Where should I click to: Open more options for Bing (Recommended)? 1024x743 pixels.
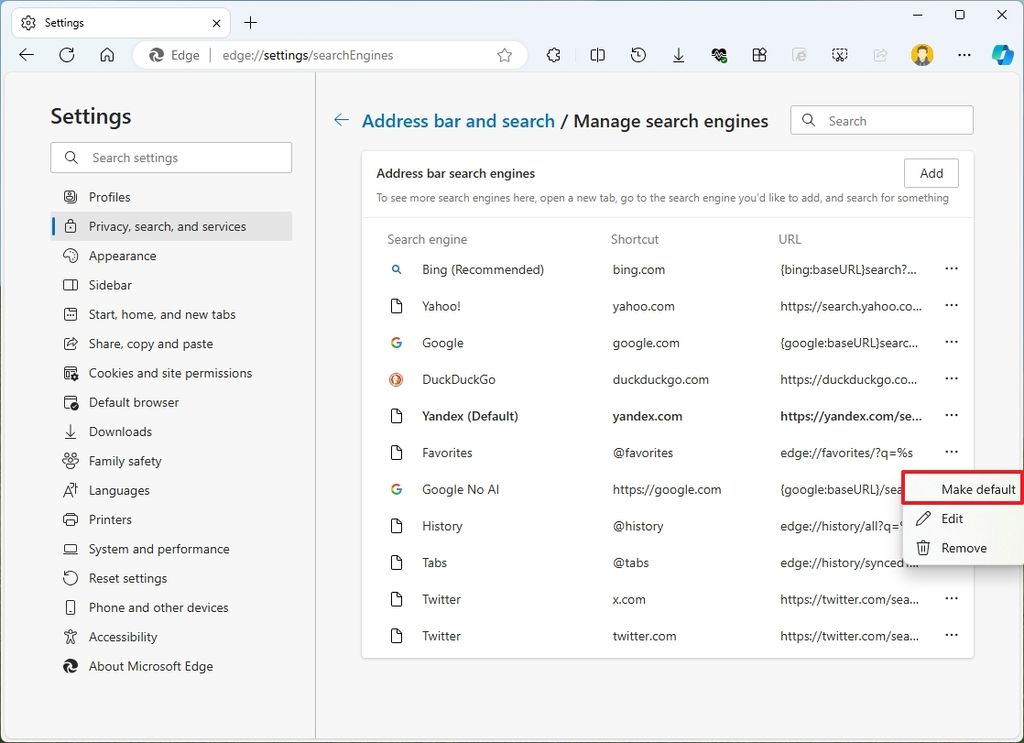tap(951, 269)
